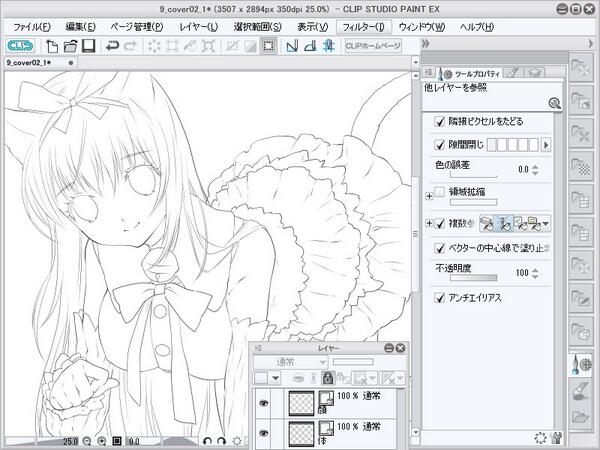600x450 pixels.
Task: Click the layer mask icon in Layer panel
Action: coord(360,378)
